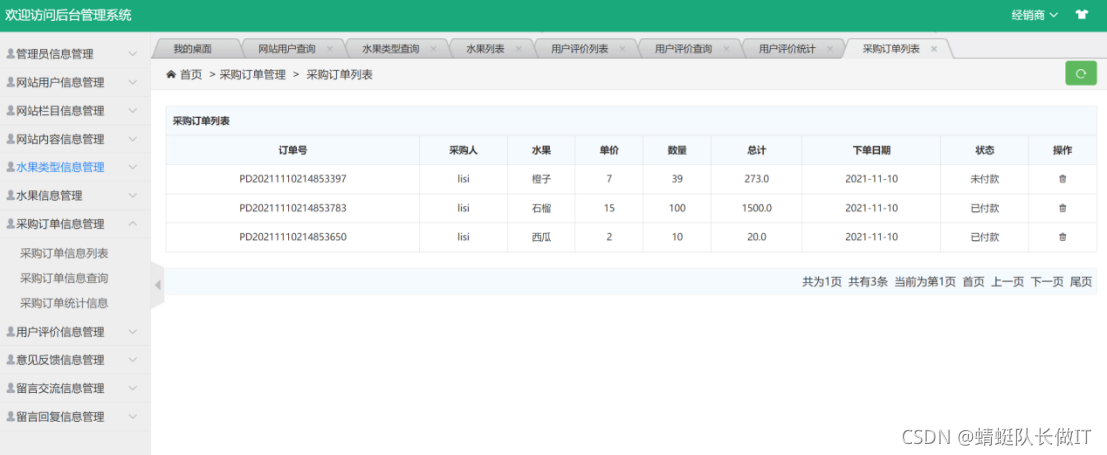This screenshot has width=1107, height=455.
Task: Select order number PD20211110214853650
Action: 293,237
